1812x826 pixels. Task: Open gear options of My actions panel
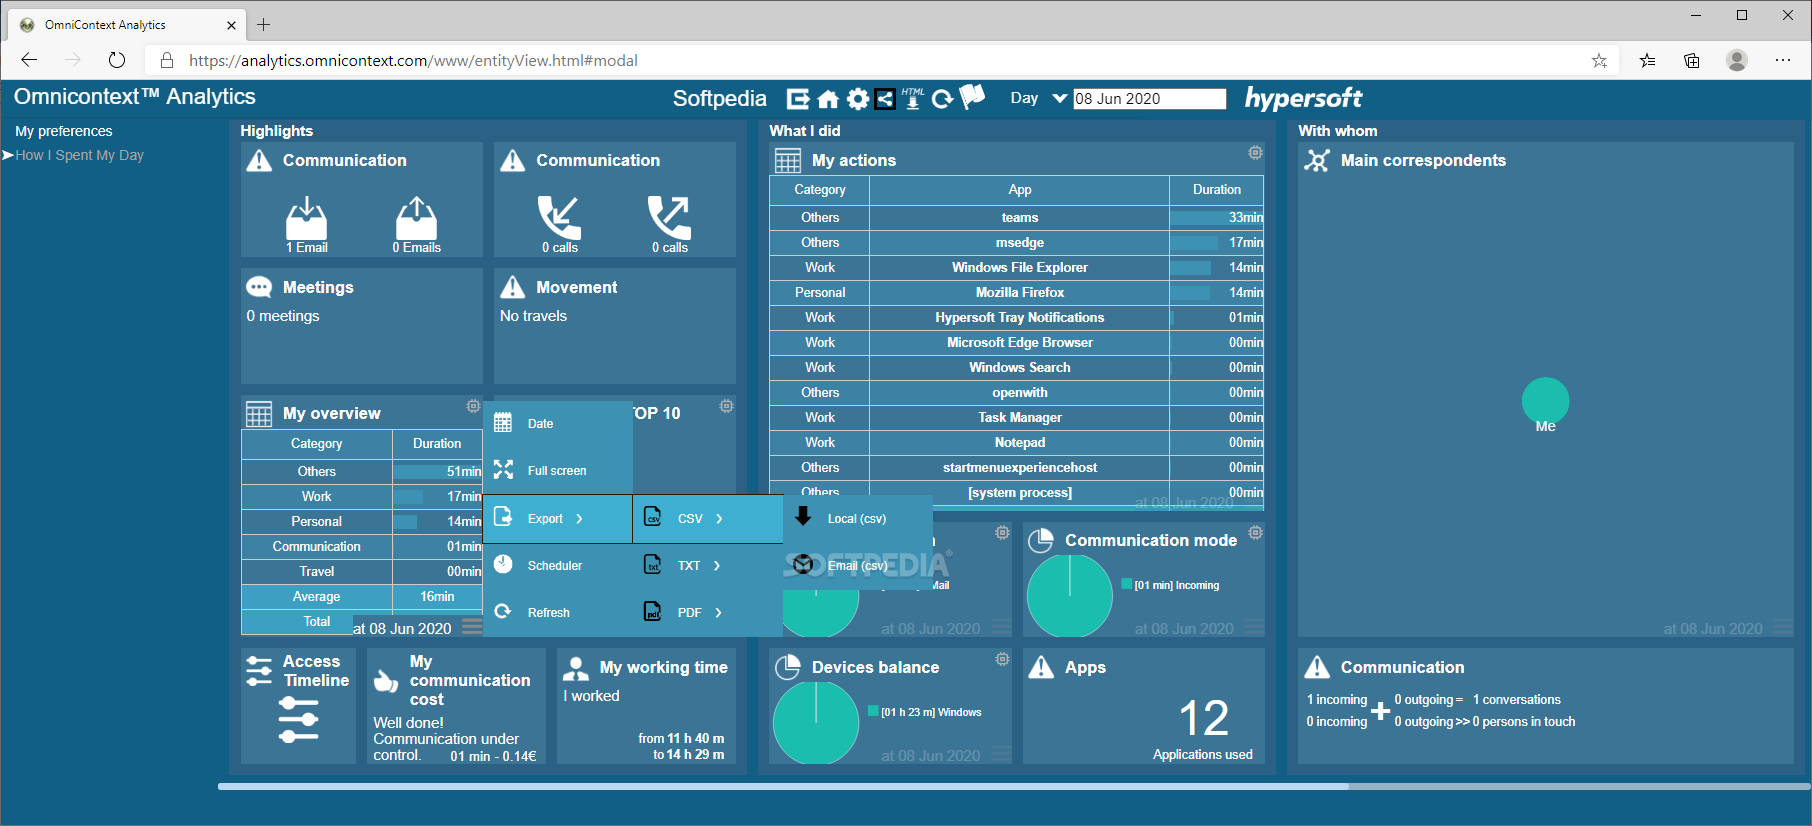[x=1255, y=153]
